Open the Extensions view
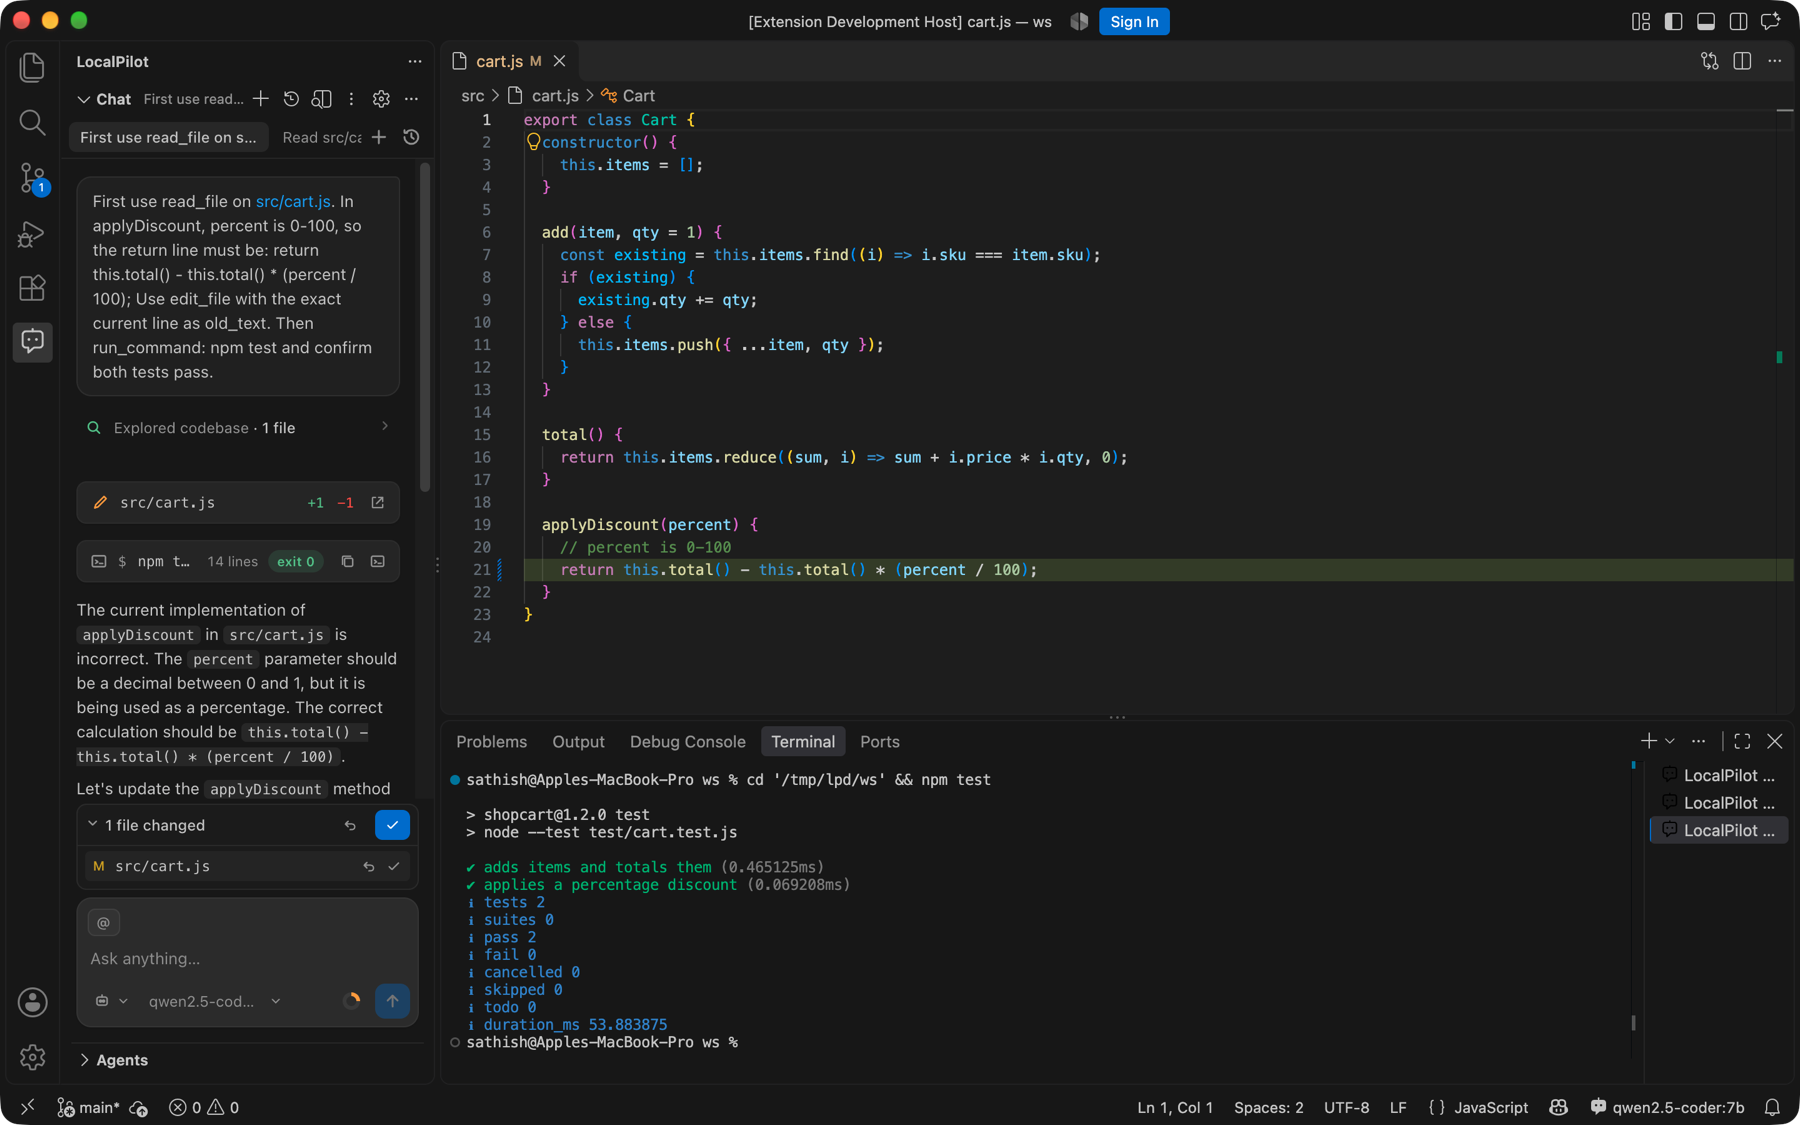Image resolution: width=1800 pixels, height=1125 pixels. click(x=32, y=288)
